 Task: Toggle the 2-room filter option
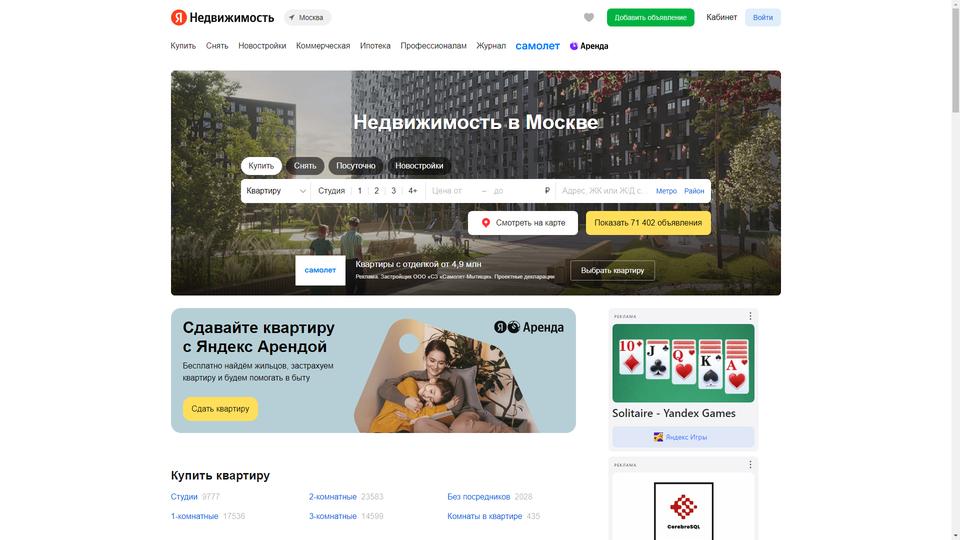point(377,191)
